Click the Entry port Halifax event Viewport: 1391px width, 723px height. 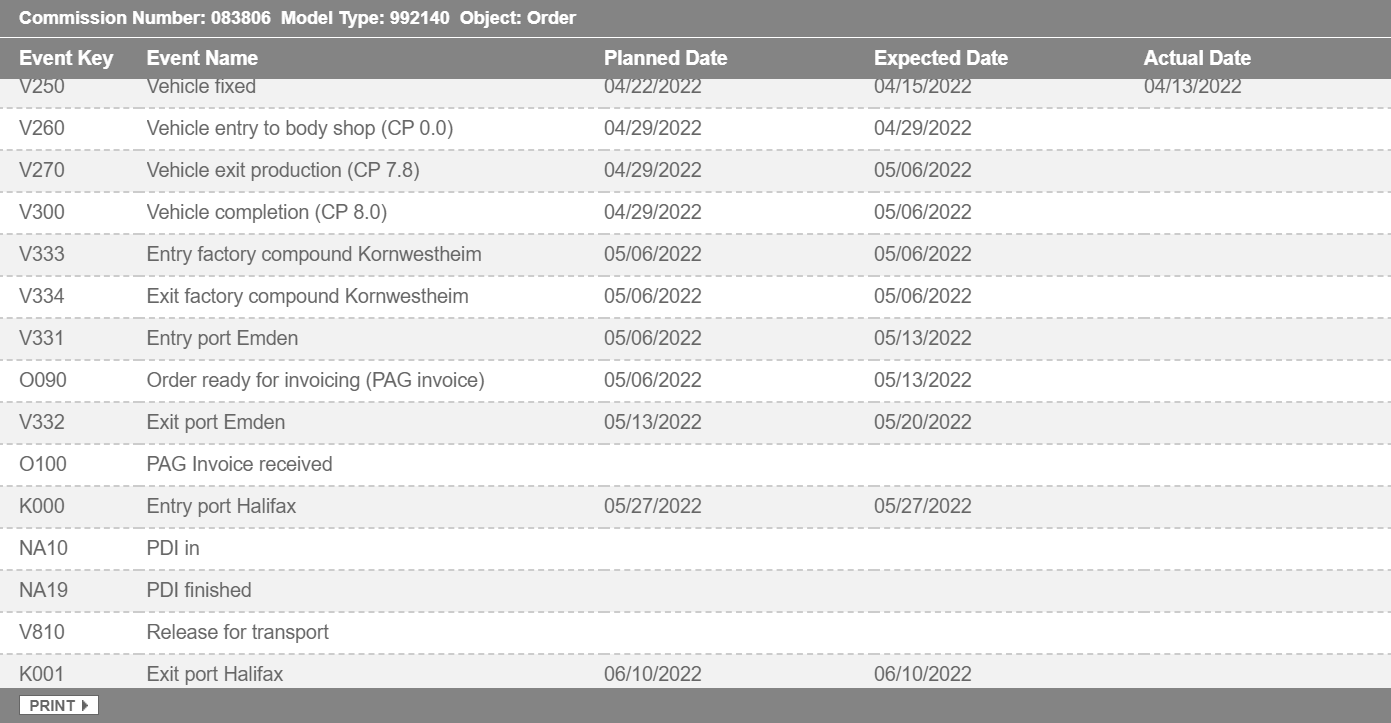221,506
